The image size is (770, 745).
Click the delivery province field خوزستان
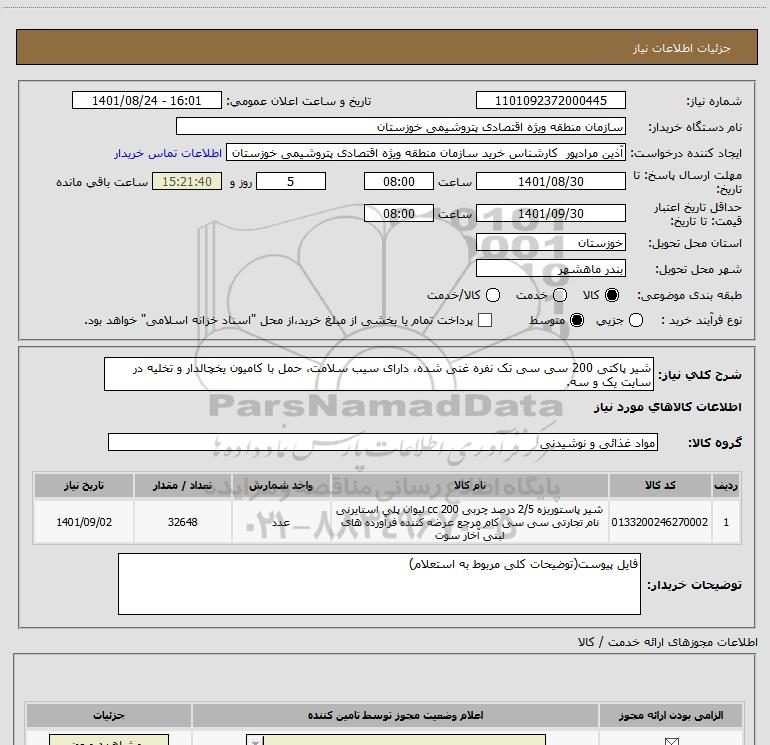[550, 243]
